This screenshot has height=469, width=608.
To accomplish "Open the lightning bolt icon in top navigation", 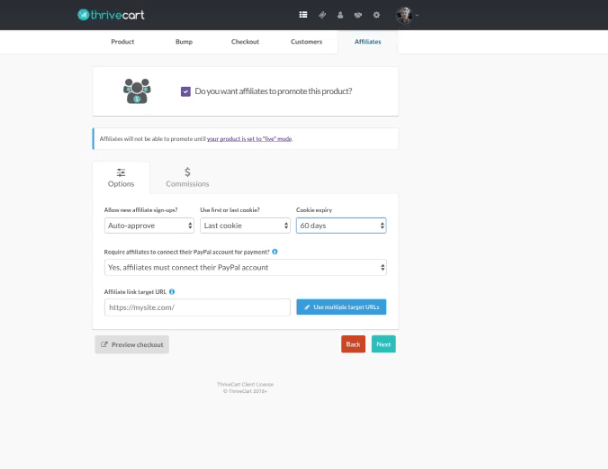I will pos(322,15).
